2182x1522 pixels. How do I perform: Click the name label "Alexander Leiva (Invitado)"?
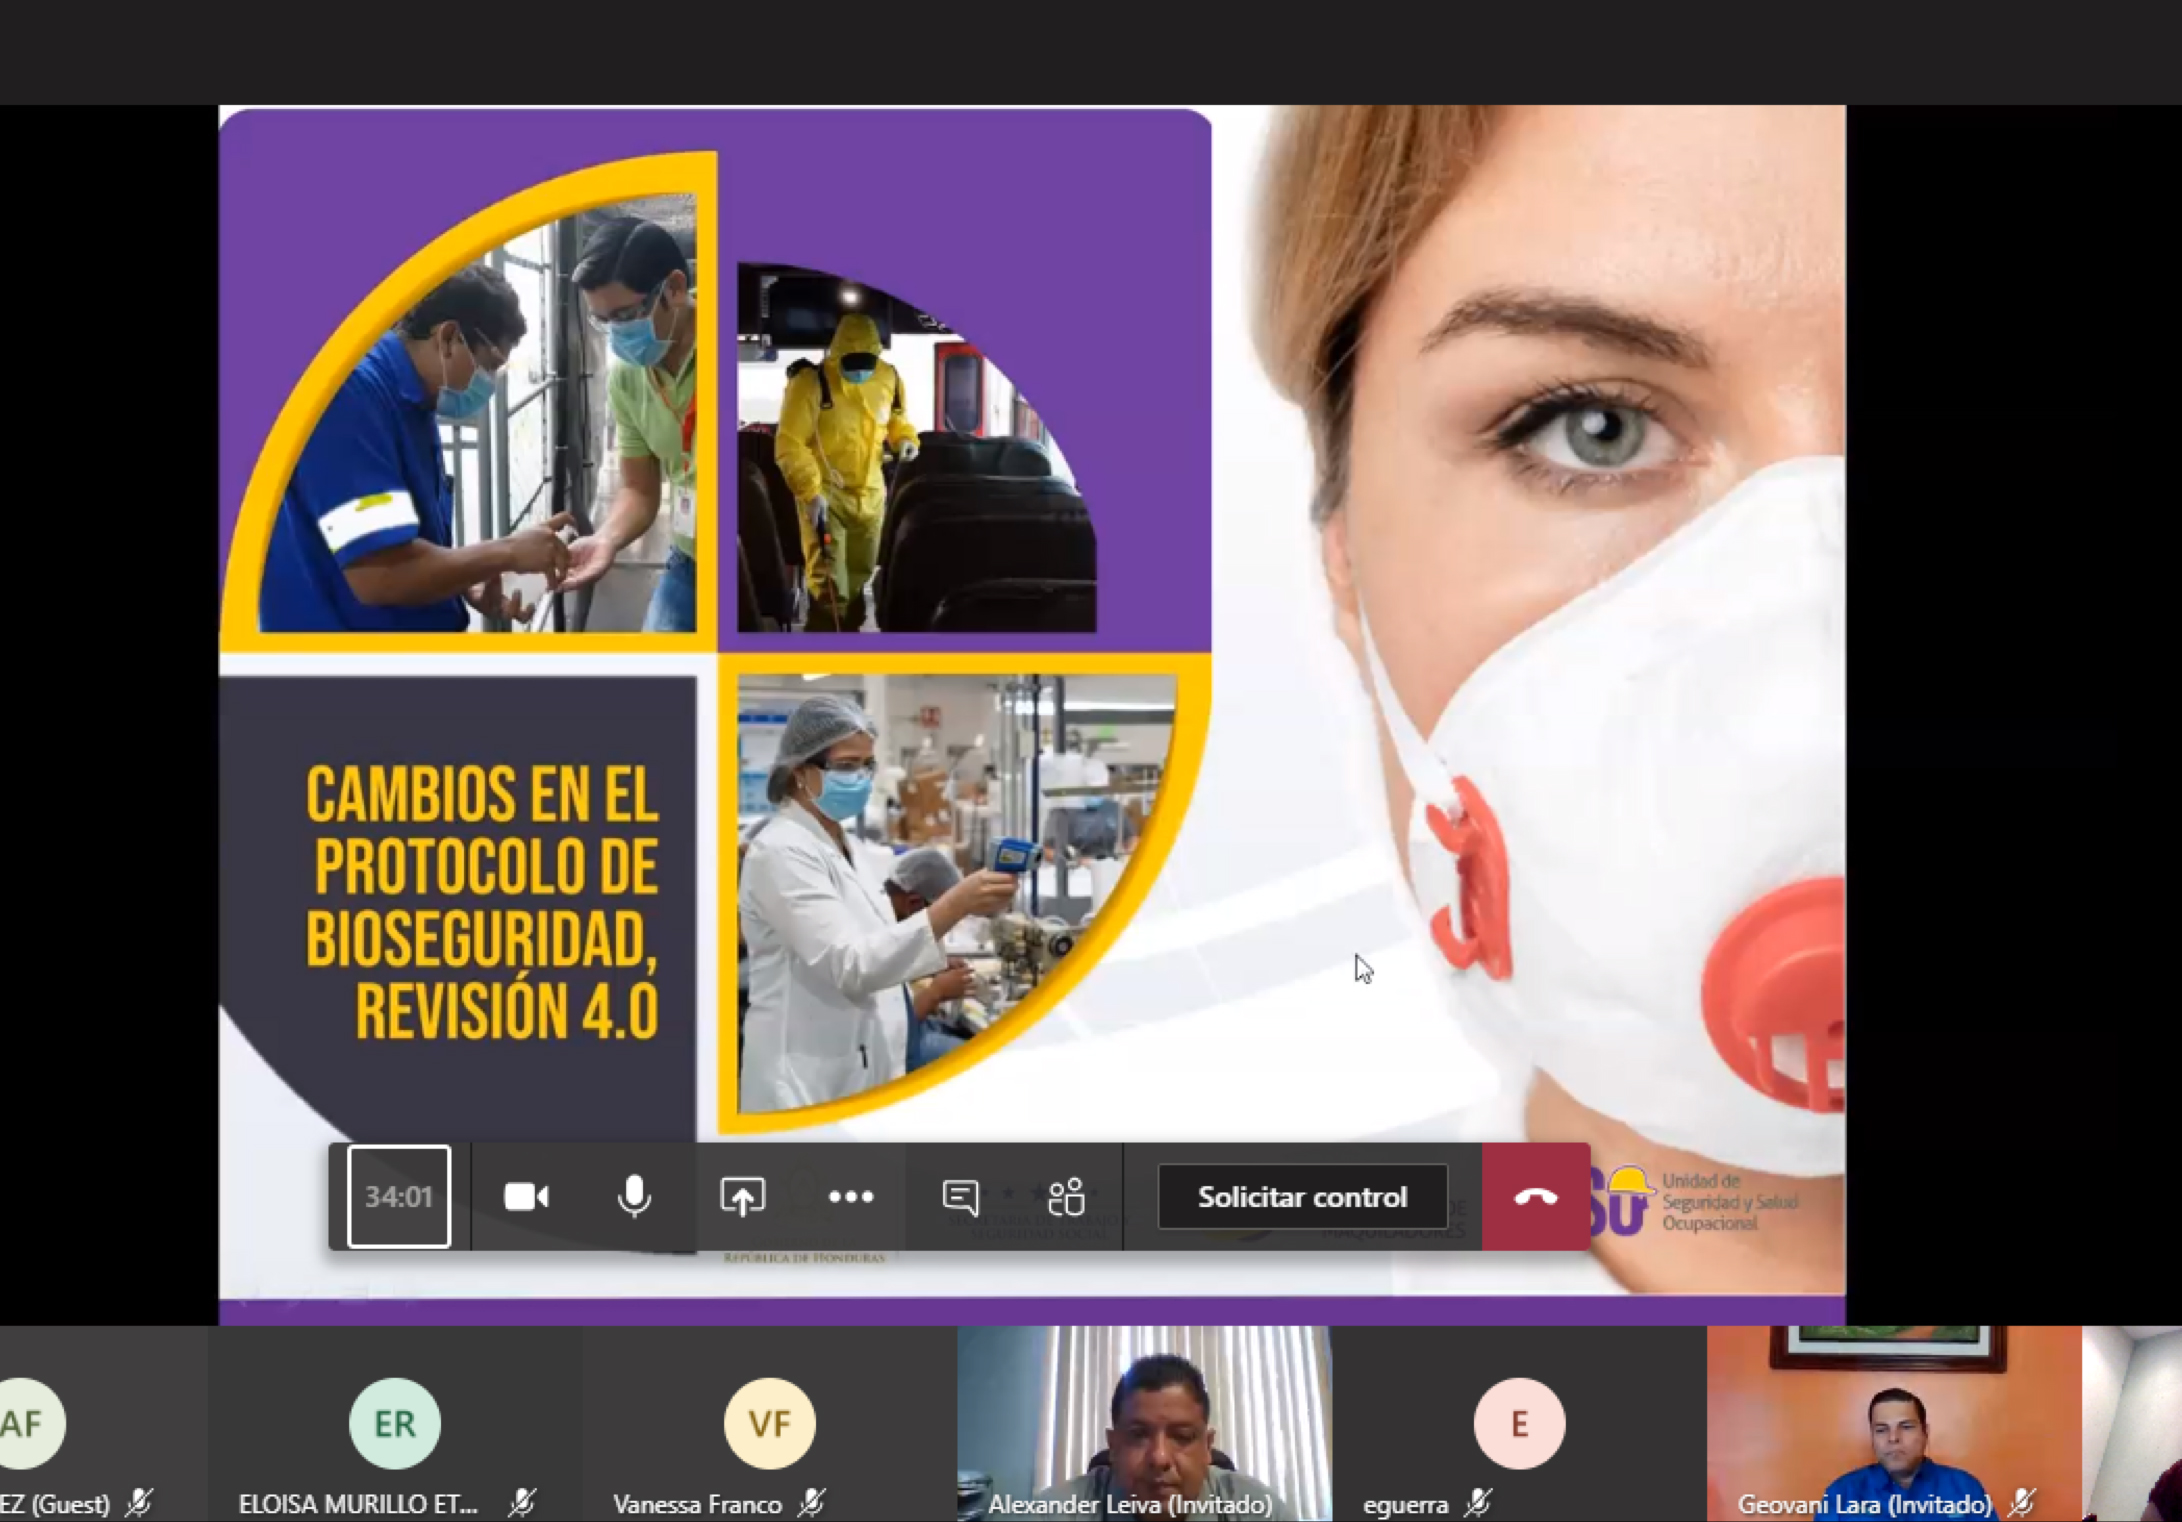[x=1130, y=1504]
